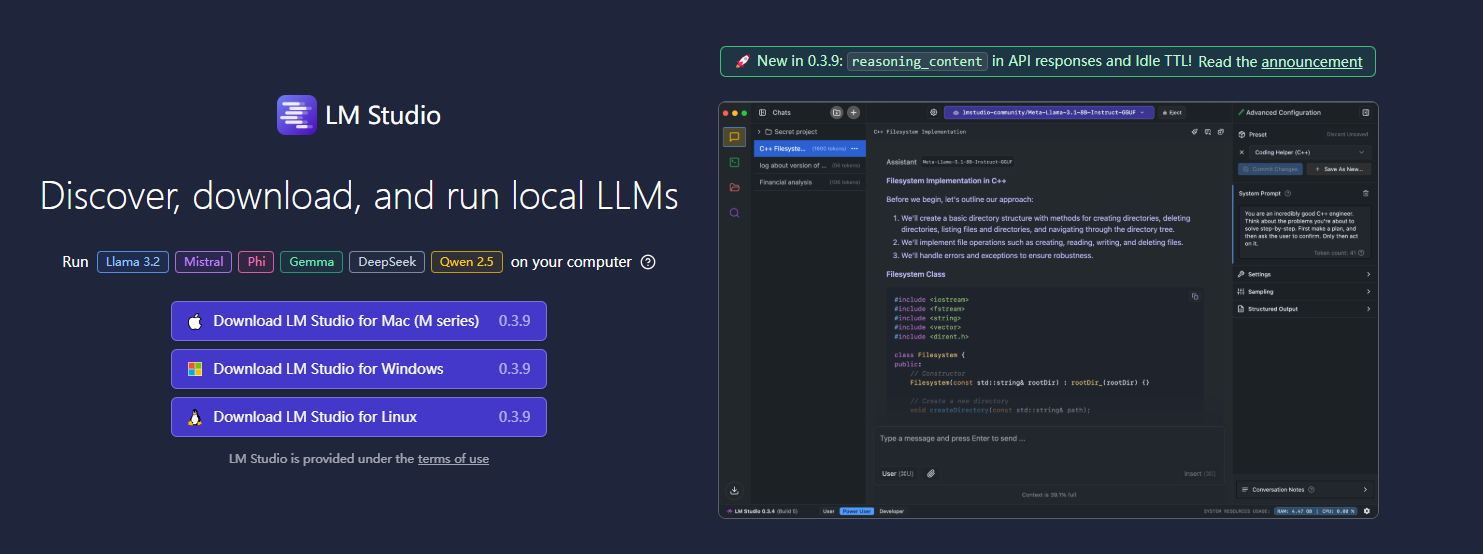This screenshot has width=1483, height=554.
Task: Click the panel toggle icon at Advanced Configuration right
Action: (x=1366, y=113)
